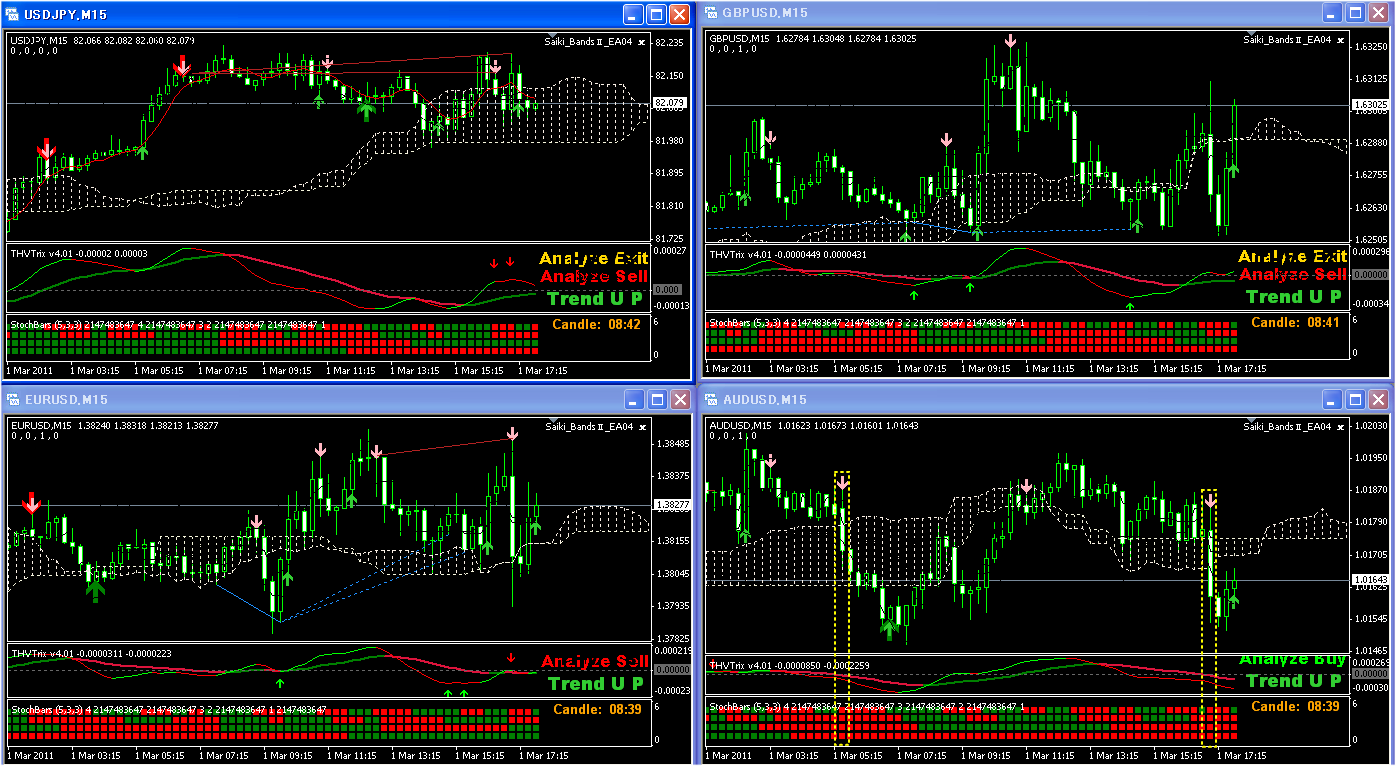Click 'THVTrix v4.01' indicator label in EURUSD window

(41, 654)
